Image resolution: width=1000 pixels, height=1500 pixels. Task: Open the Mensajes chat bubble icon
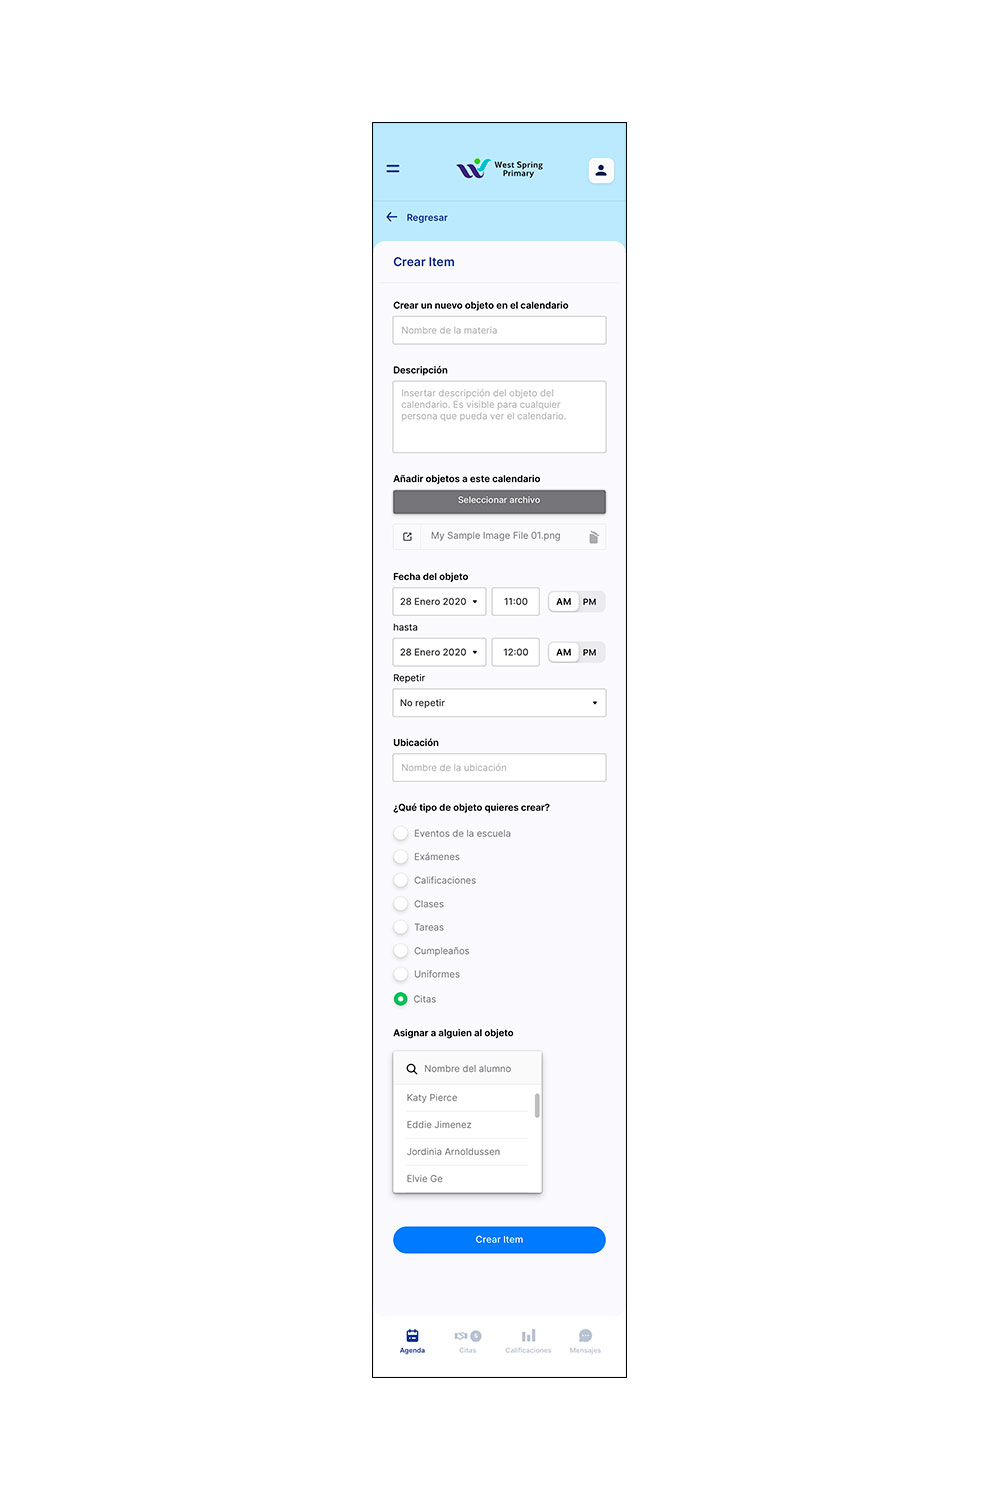pos(586,1336)
